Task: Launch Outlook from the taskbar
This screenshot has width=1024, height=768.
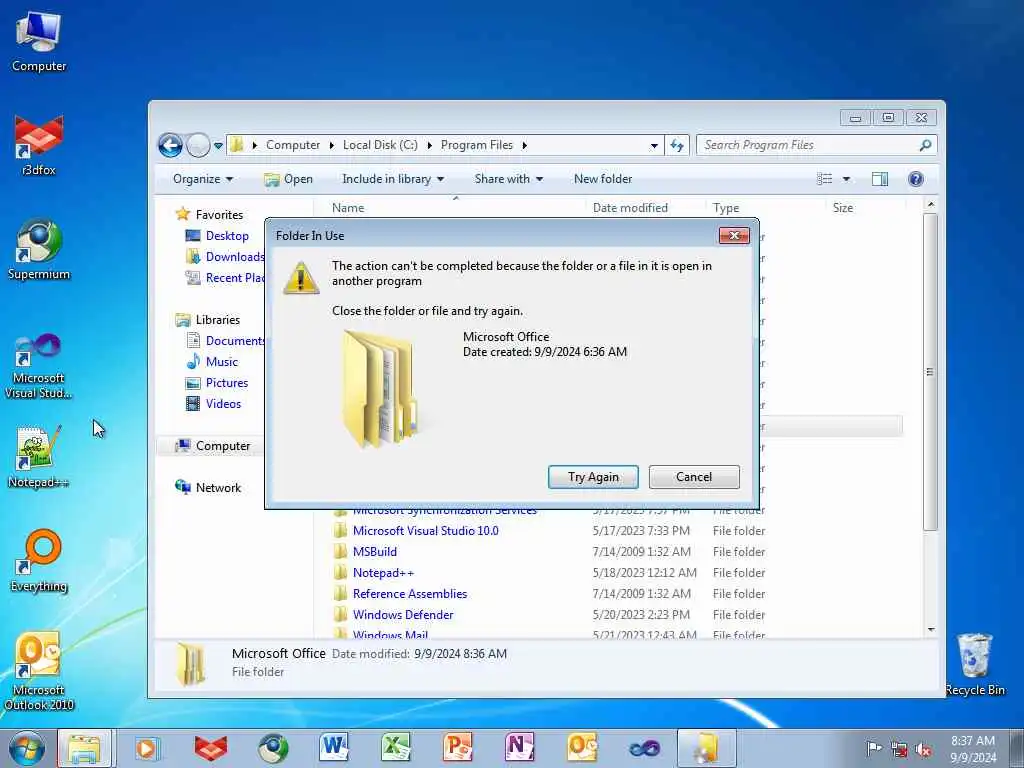Action: point(582,748)
